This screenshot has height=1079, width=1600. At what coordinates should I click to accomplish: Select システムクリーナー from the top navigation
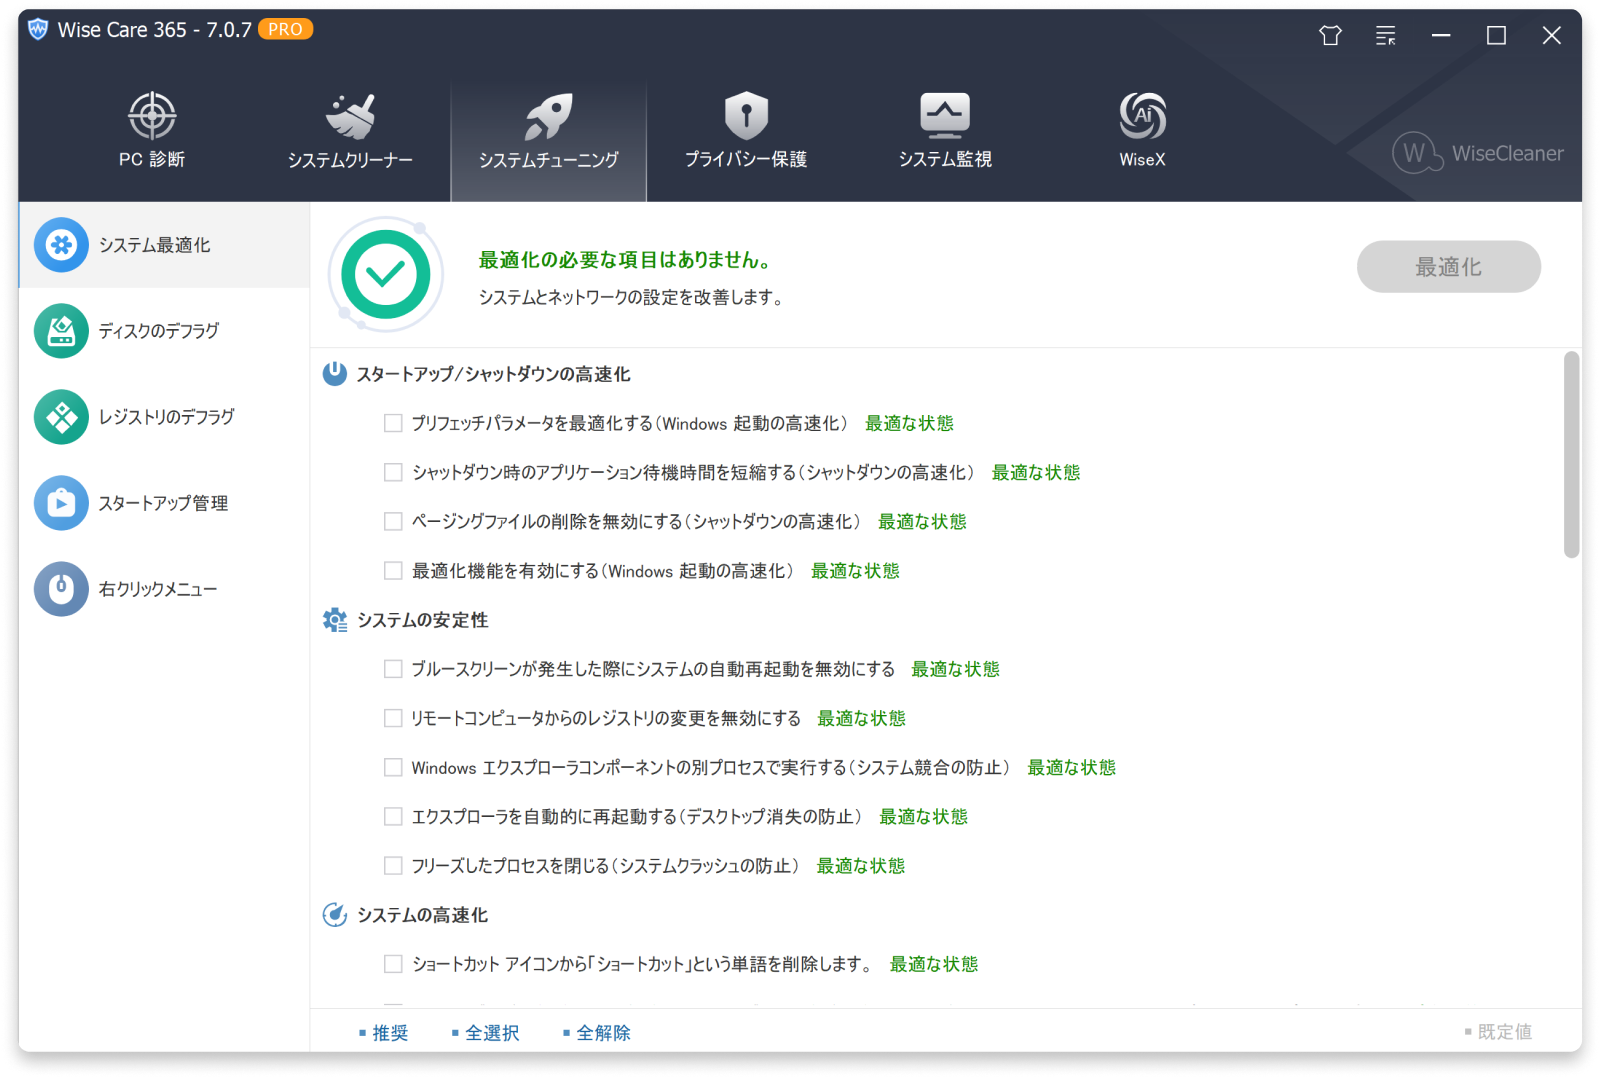pyautogui.click(x=349, y=128)
